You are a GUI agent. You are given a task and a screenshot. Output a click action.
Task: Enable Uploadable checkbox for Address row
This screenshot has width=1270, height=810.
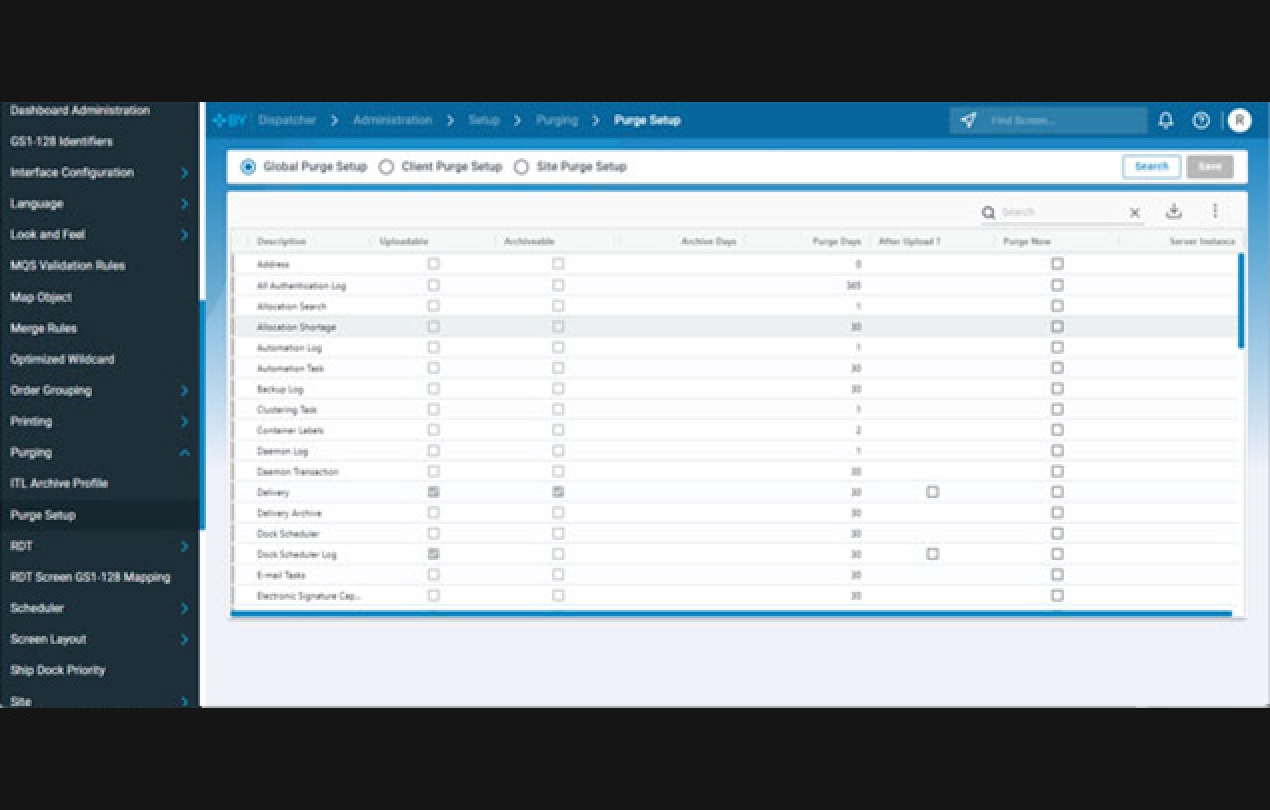pyautogui.click(x=433, y=263)
